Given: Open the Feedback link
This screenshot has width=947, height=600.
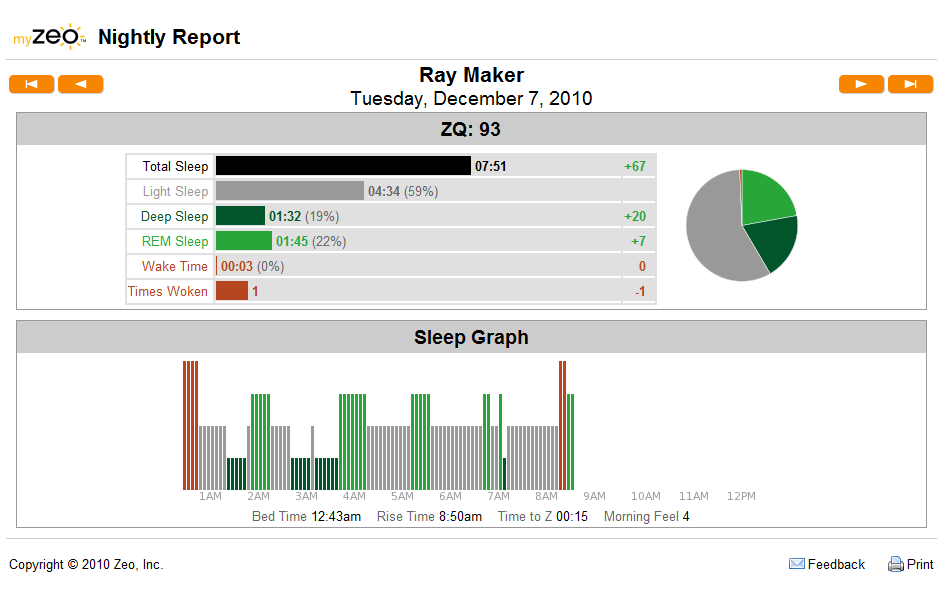Looking at the screenshot, I should [836, 564].
